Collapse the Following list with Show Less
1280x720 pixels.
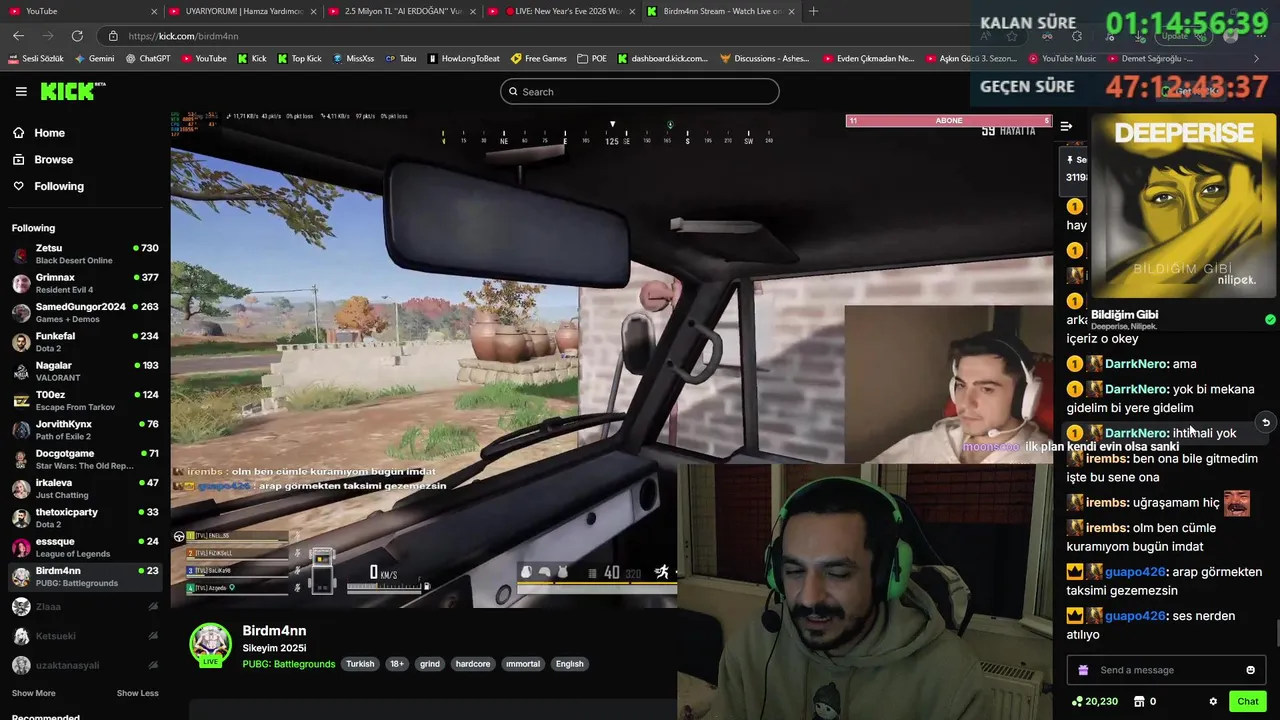click(137, 693)
